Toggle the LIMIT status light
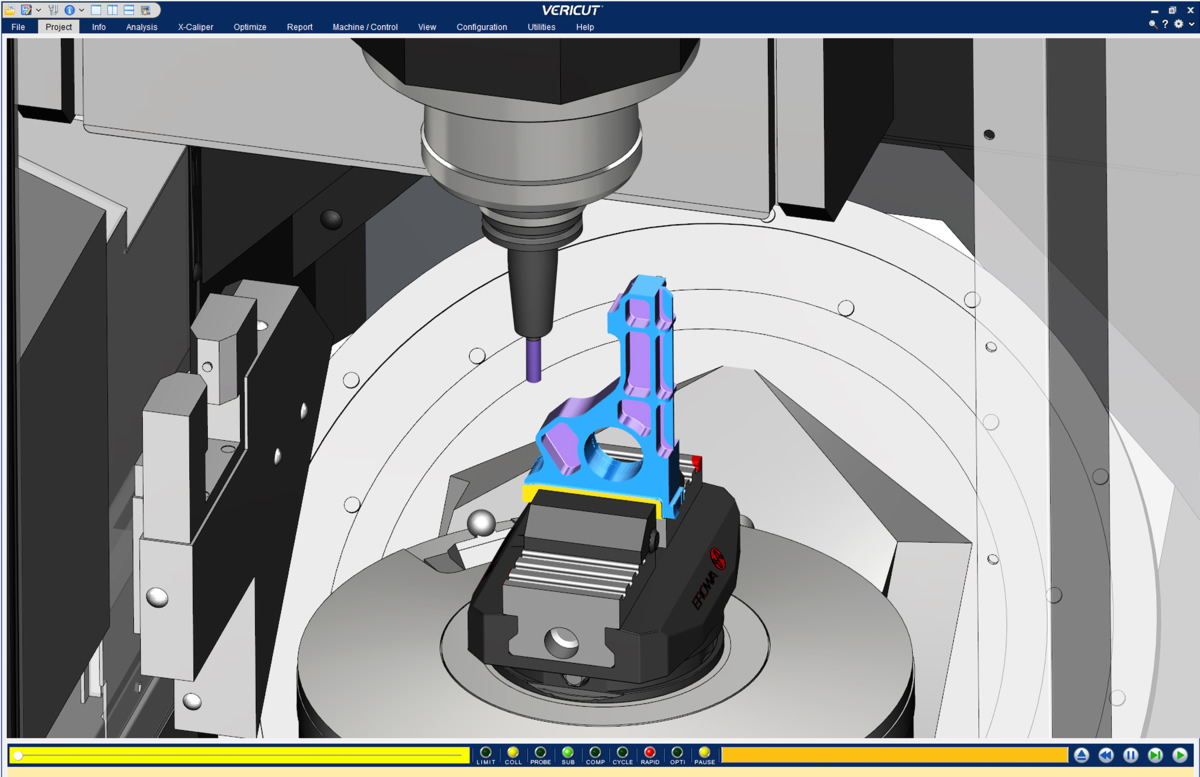 [x=486, y=752]
